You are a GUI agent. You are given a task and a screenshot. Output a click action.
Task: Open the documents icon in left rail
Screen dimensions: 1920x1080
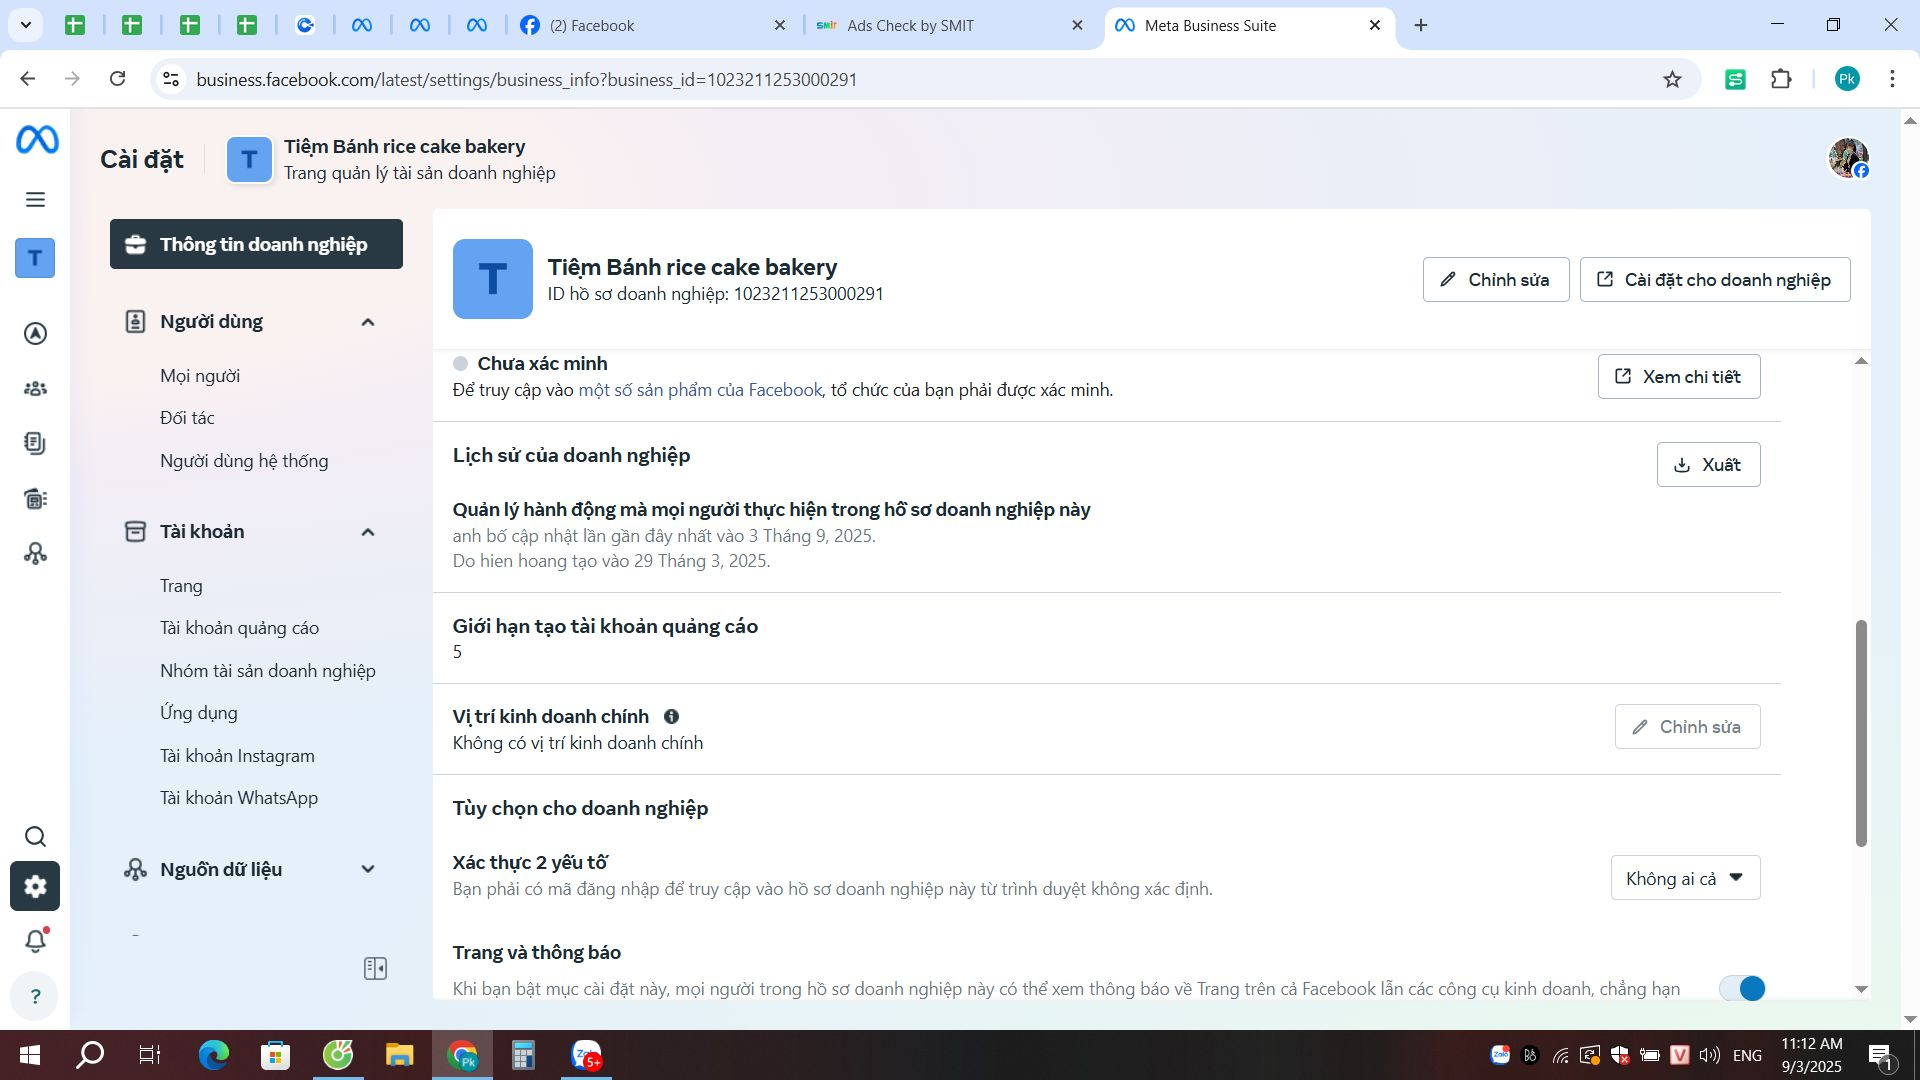35,443
